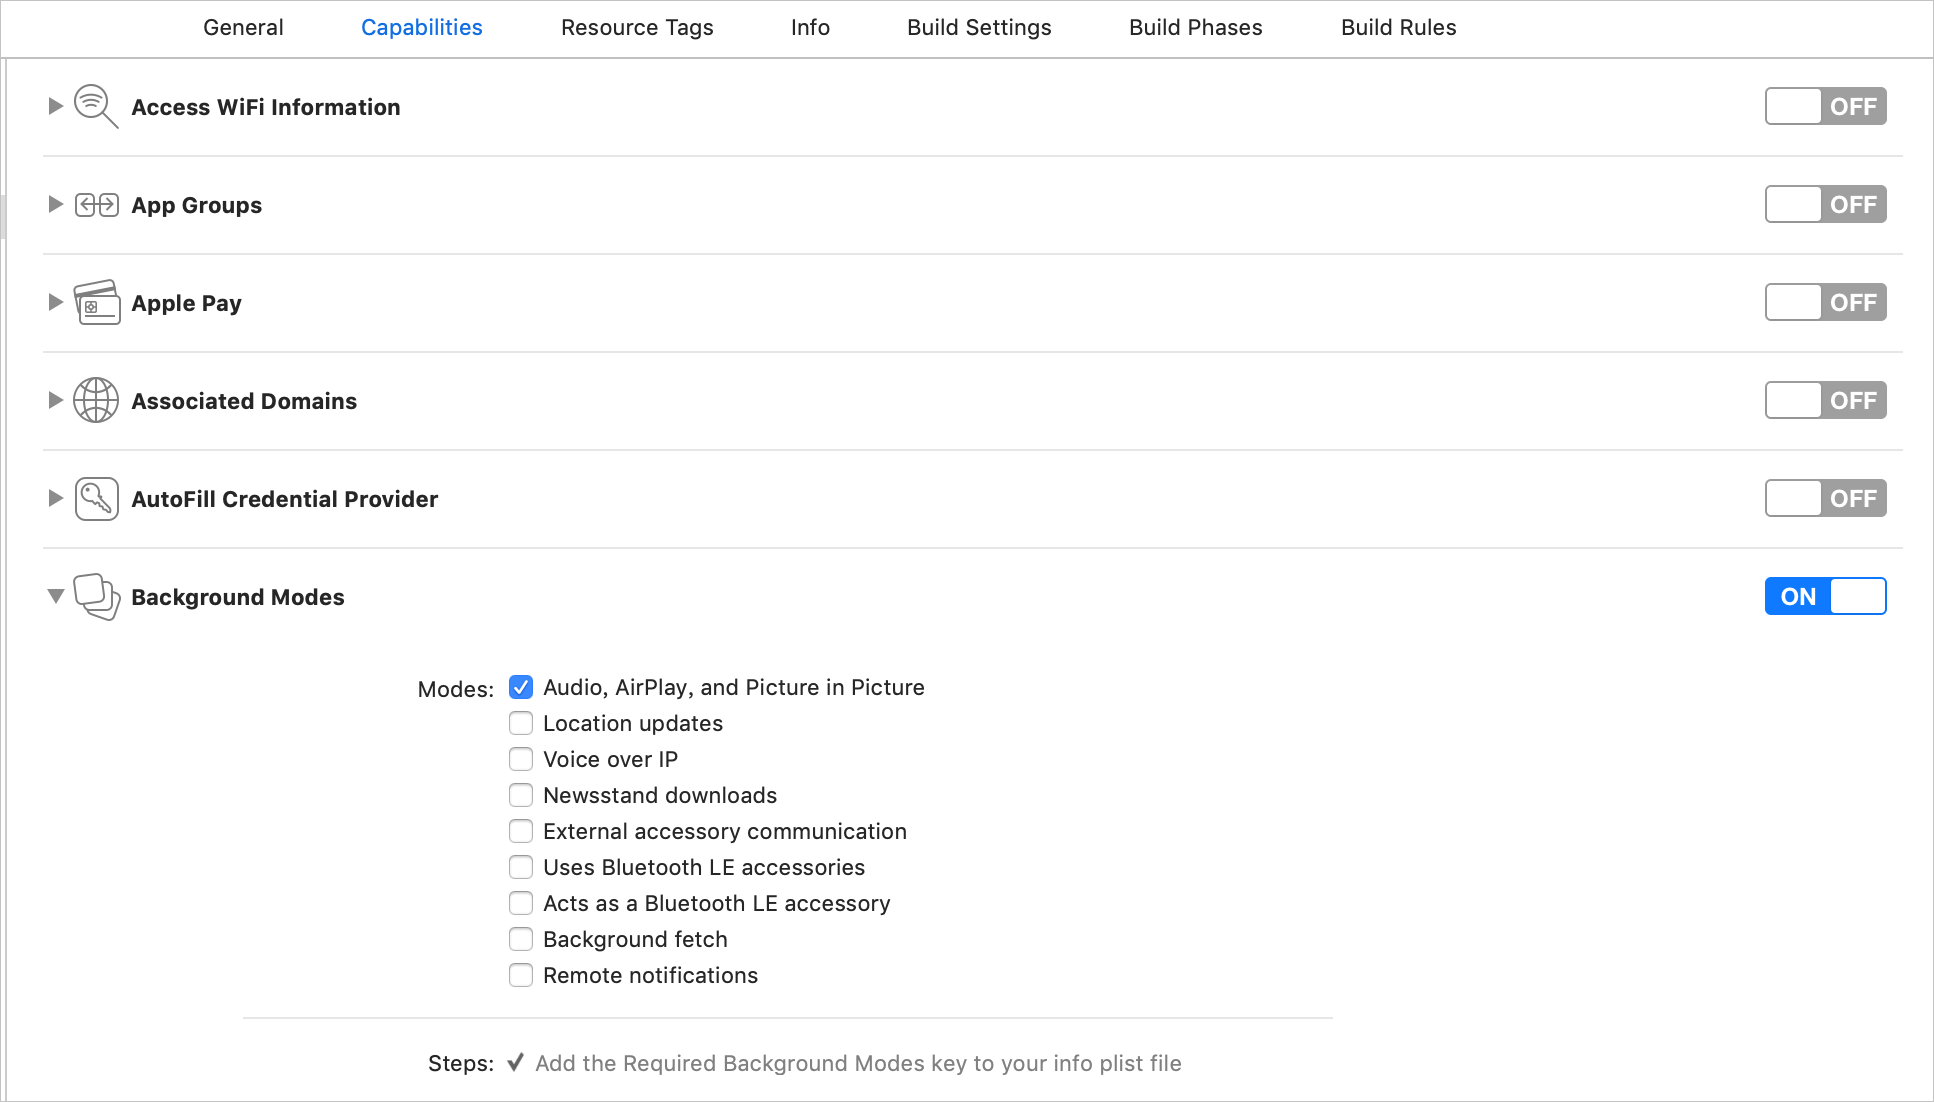Click the Apple Pay title text
1934x1102 pixels.
click(187, 303)
